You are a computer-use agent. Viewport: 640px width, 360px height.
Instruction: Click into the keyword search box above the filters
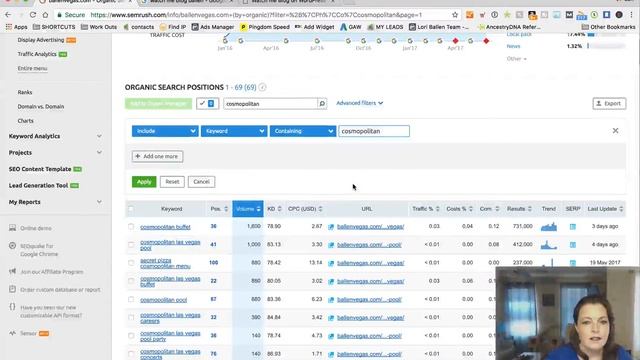[270, 104]
